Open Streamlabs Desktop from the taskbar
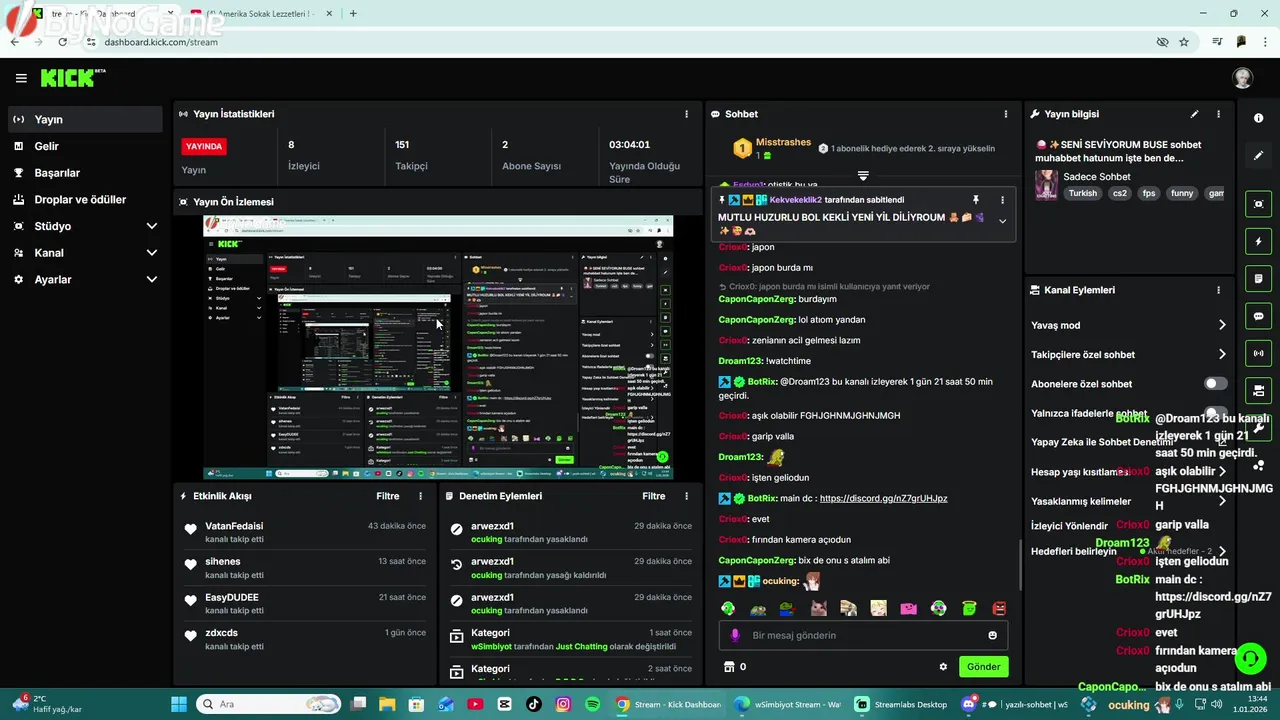Viewport: 1280px width, 720px height. tap(900, 704)
